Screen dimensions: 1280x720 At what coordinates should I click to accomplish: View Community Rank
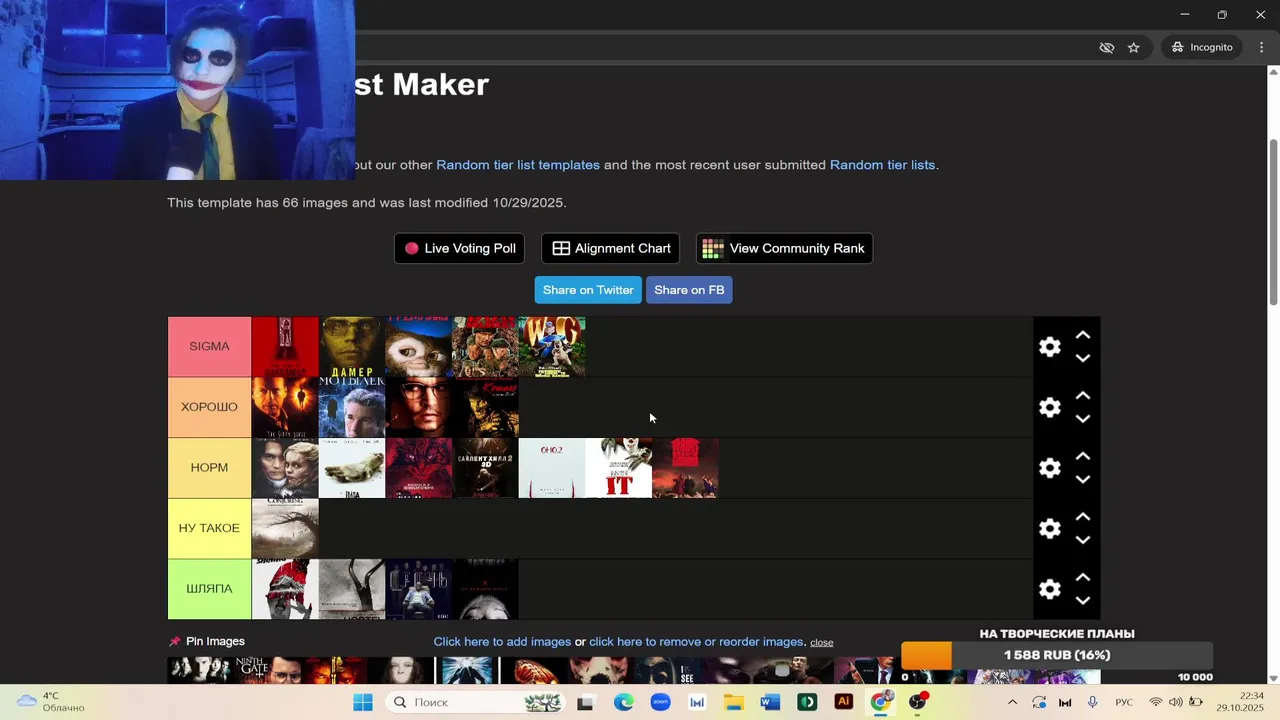coord(784,248)
